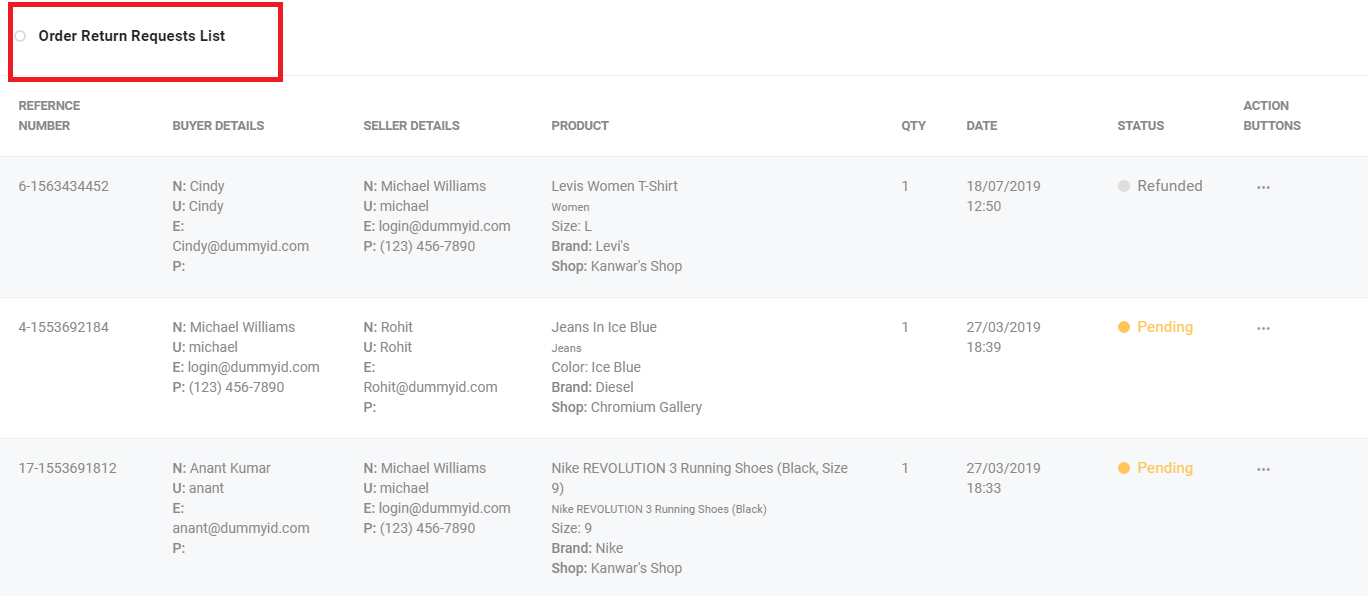Click the Date column header
This screenshot has width=1368, height=596.
982,126
